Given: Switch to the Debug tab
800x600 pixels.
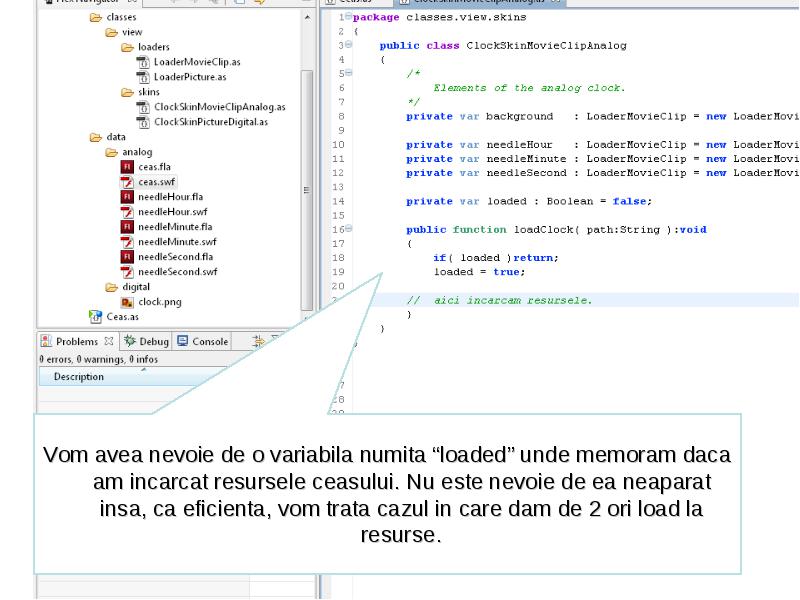Looking at the screenshot, I should (x=147, y=341).
